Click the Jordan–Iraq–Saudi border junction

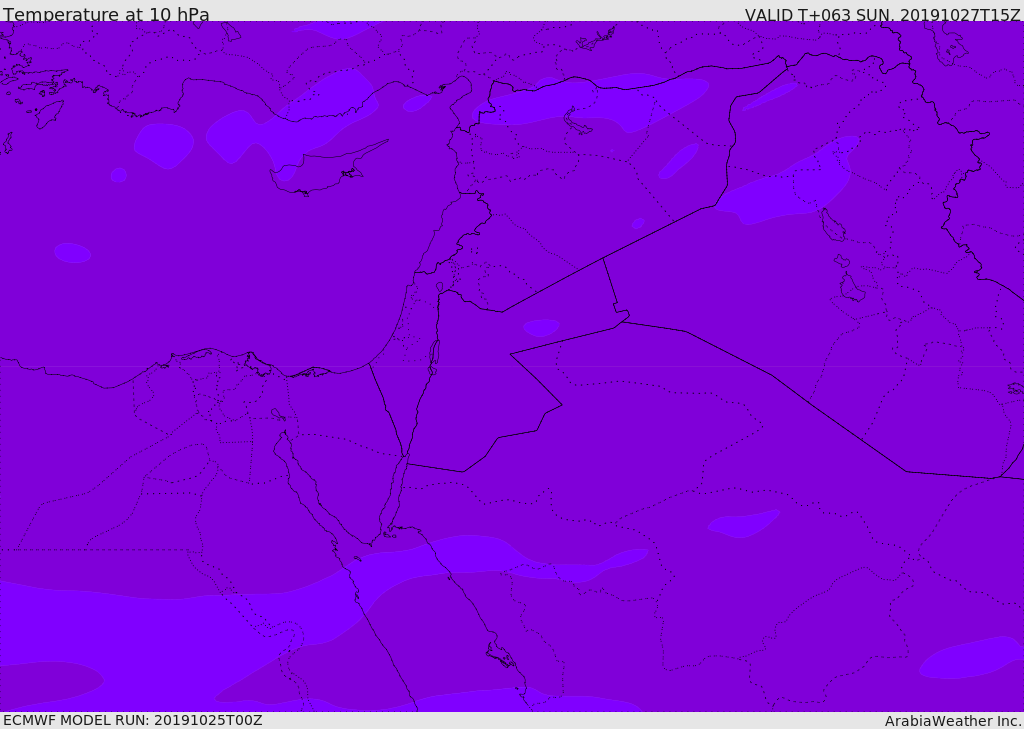(622, 321)
